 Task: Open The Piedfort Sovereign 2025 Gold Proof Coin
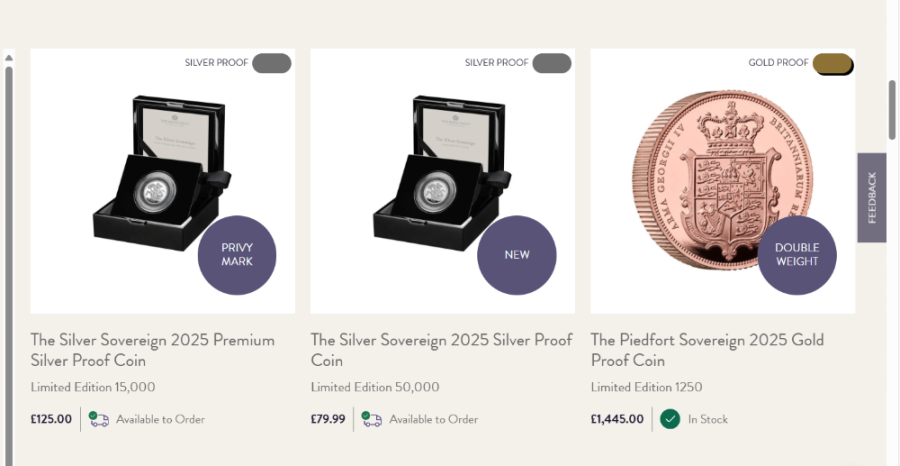coord(707,350)
